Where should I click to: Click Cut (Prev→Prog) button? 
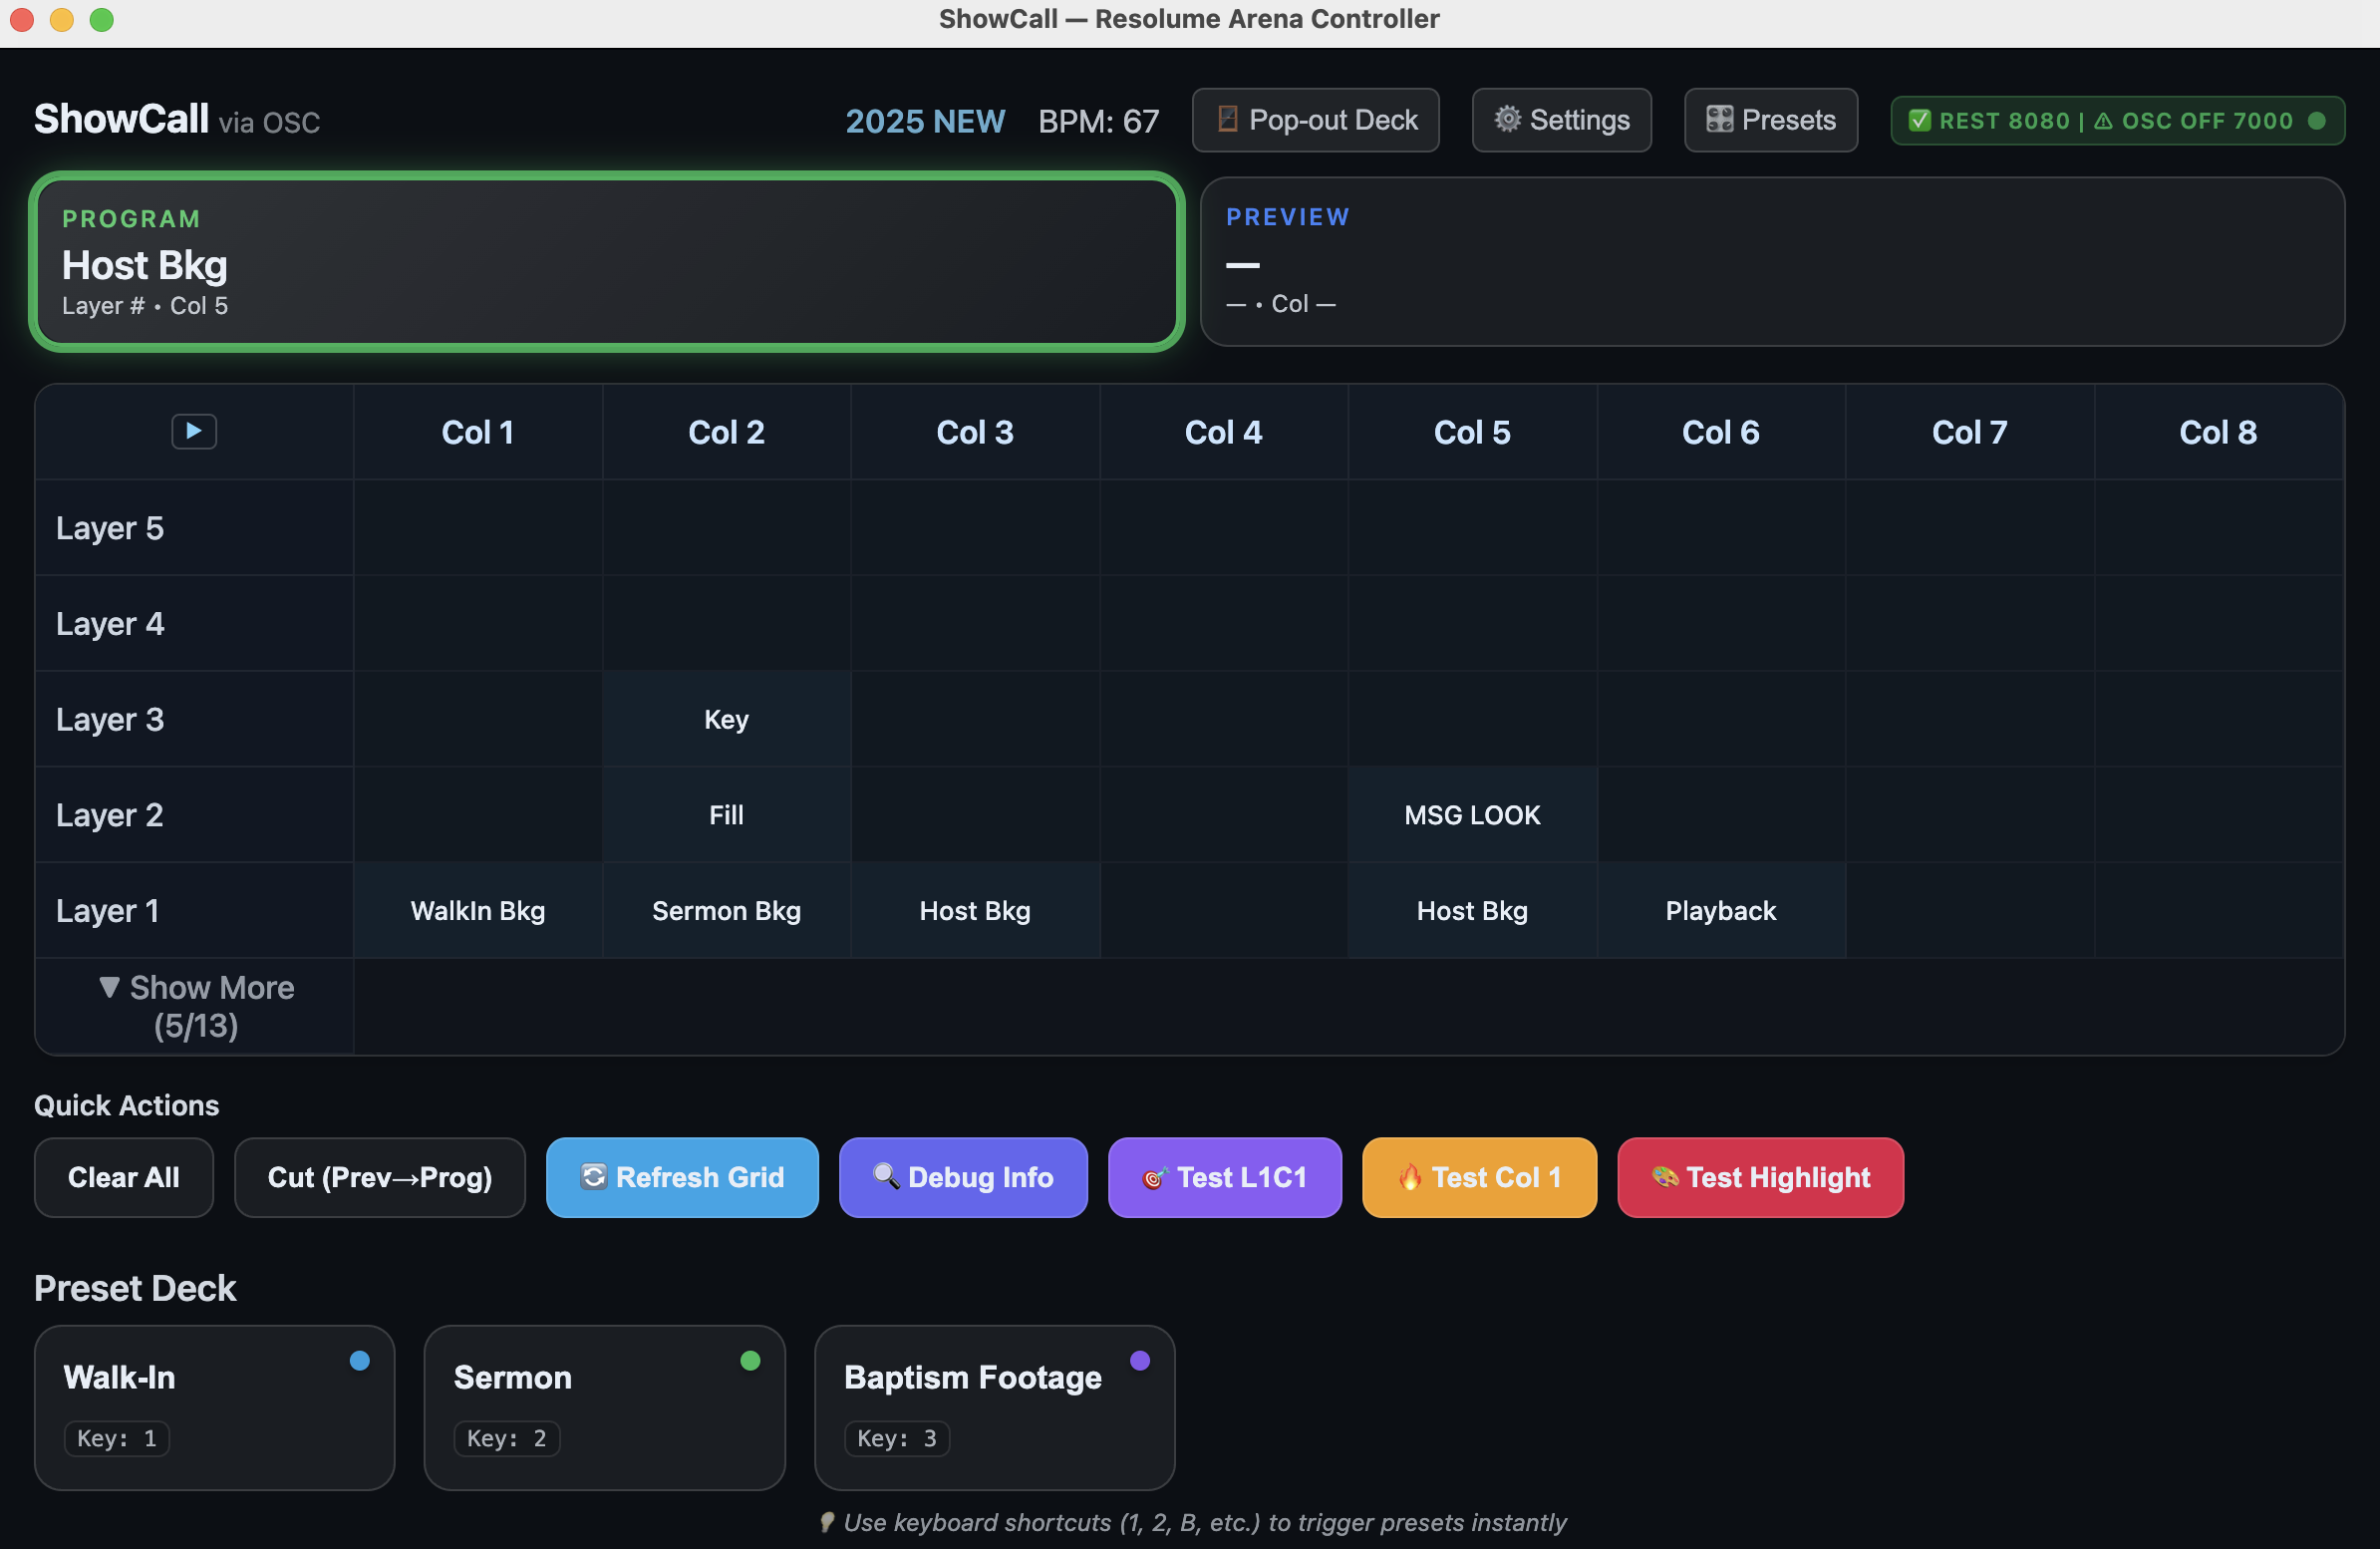pyautogui.click(x=379, y=1177)
